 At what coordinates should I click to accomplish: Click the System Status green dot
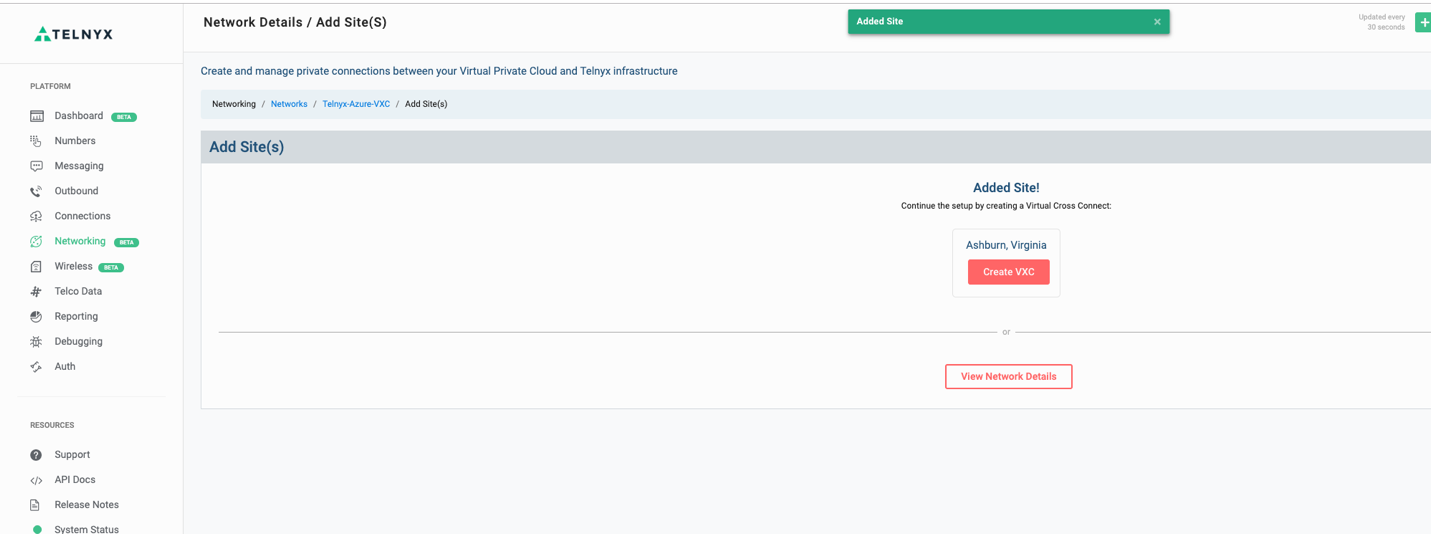37,529
